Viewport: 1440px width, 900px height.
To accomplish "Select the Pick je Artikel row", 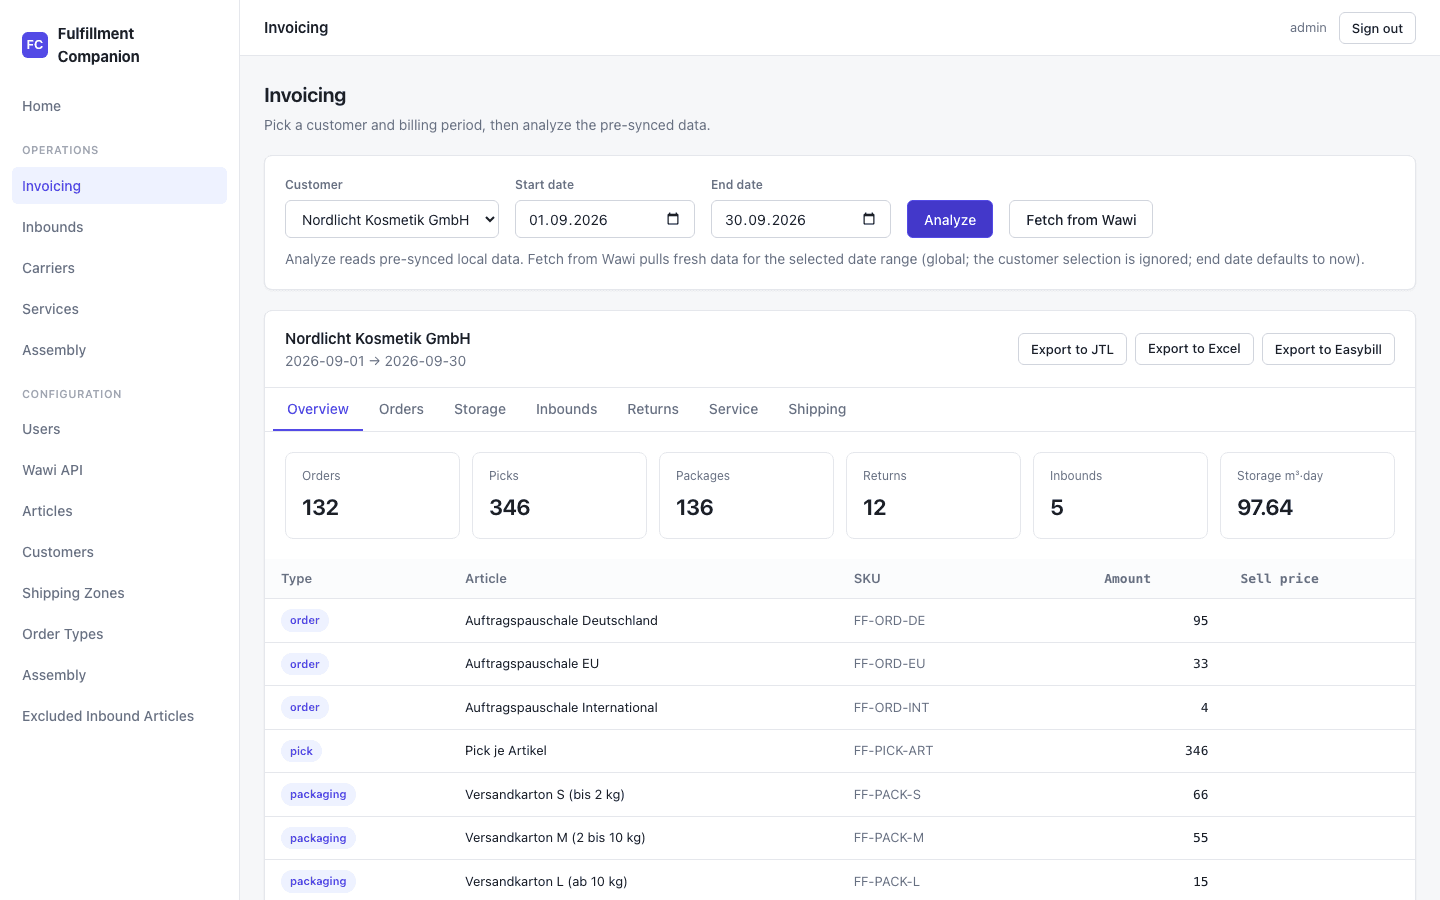I will point(840,751).
